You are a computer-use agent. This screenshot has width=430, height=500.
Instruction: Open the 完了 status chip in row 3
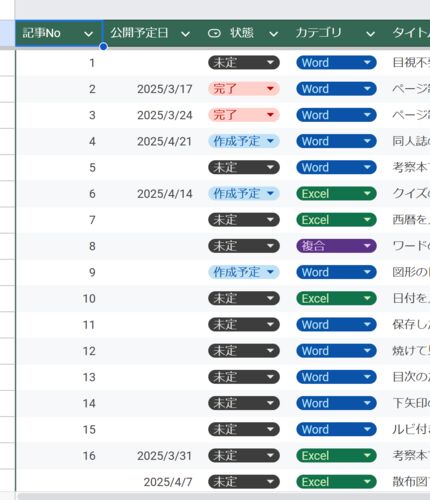click(x=244, y=115)
